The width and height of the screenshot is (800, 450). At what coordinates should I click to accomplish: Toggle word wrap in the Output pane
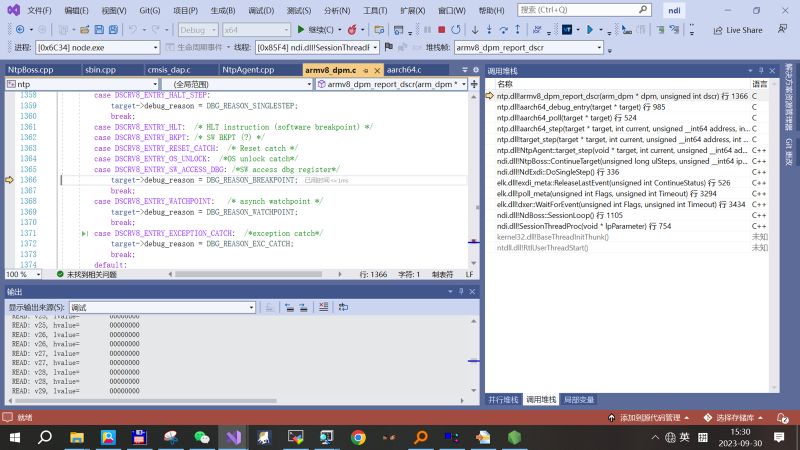tap(343, 307)
